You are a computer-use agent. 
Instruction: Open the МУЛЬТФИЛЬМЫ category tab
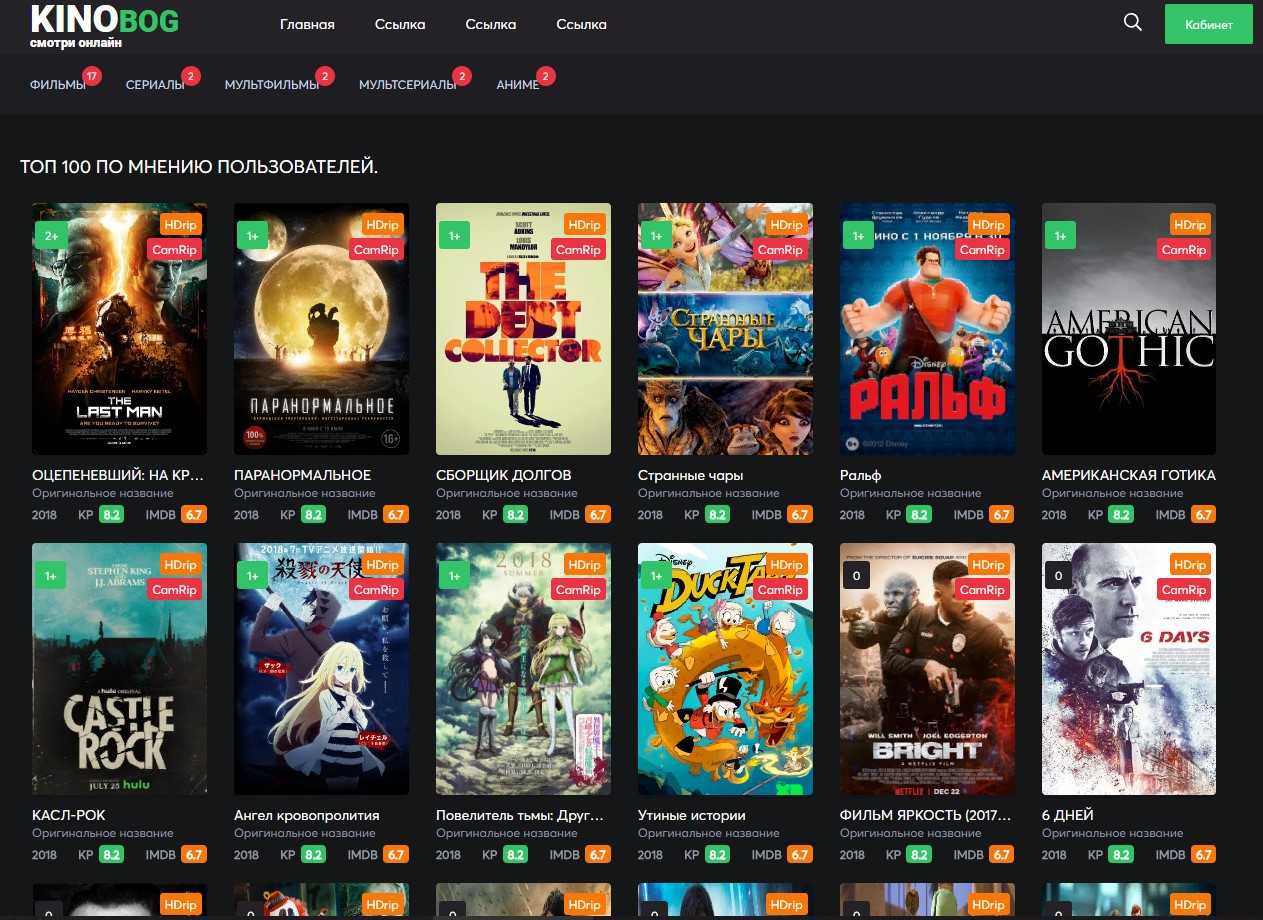pos(272,85)
